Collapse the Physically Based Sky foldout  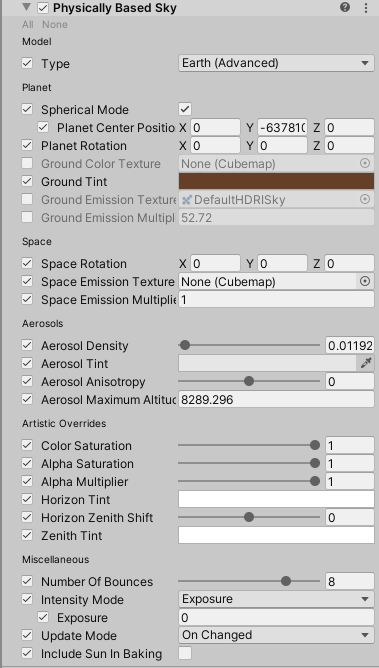coord(27,7)
